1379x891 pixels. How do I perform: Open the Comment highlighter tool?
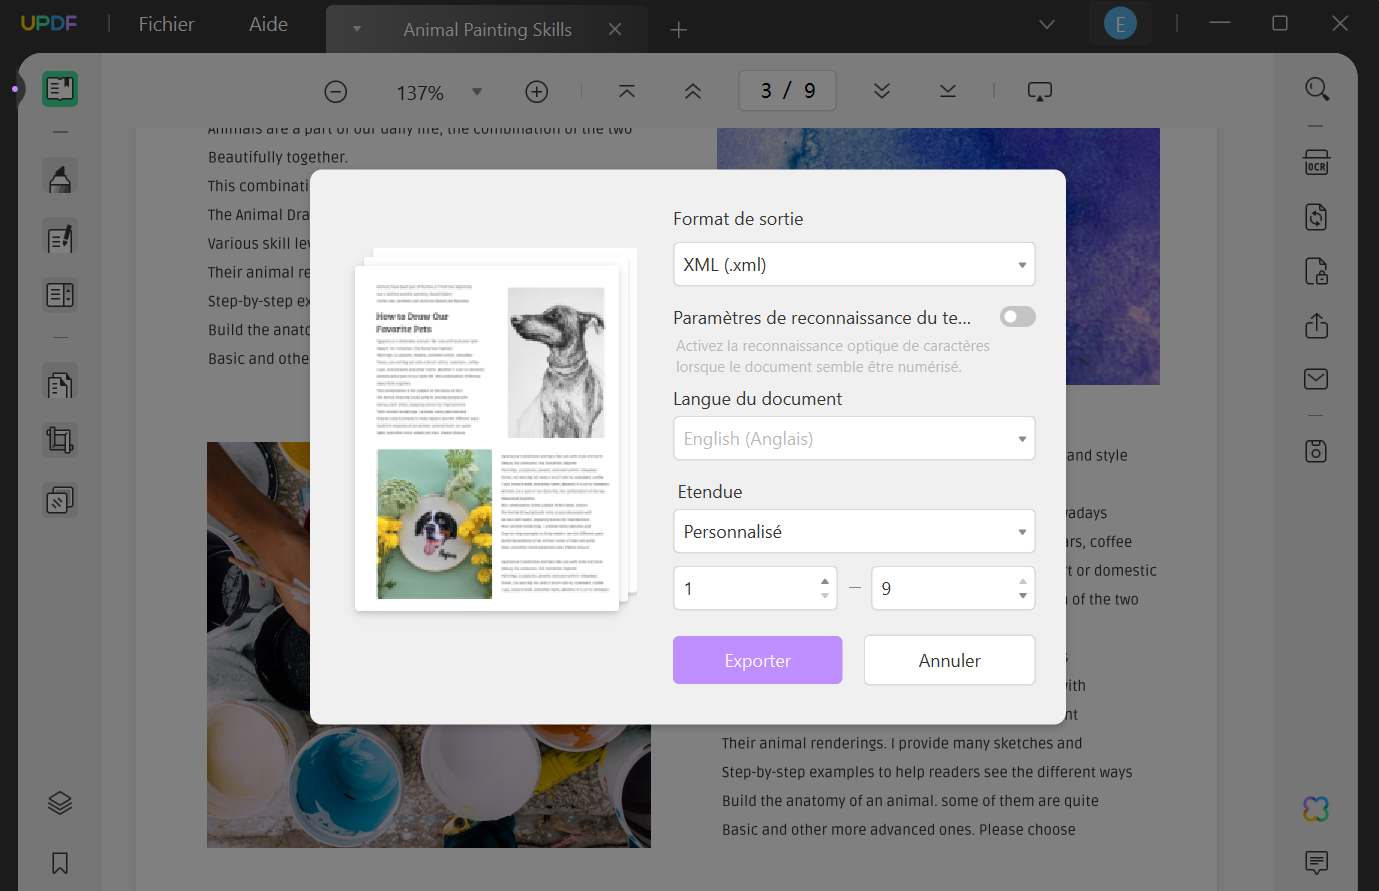[x=59, y=176]
